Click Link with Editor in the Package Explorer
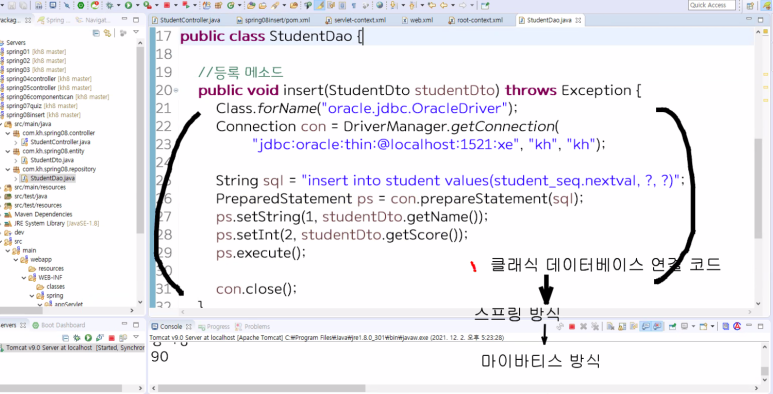 coord(107,33)
